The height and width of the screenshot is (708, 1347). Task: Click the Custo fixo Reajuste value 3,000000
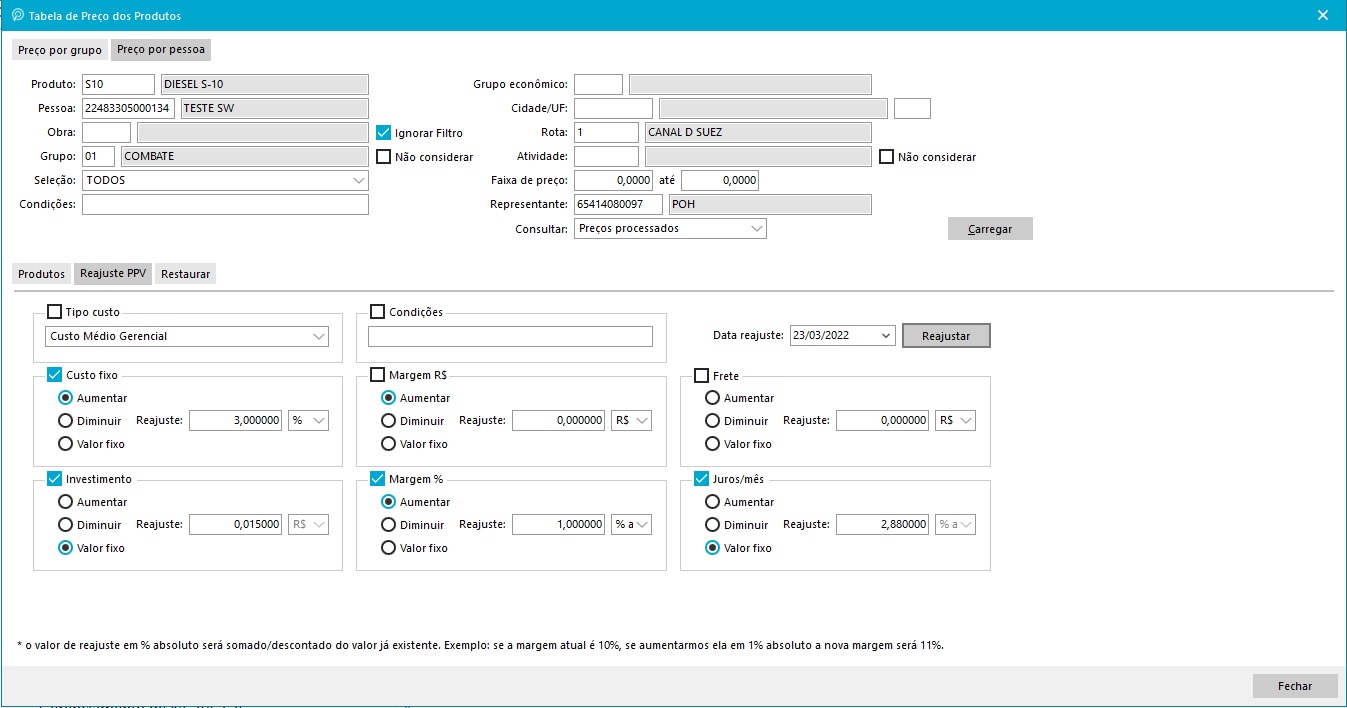tap(236, 421)
